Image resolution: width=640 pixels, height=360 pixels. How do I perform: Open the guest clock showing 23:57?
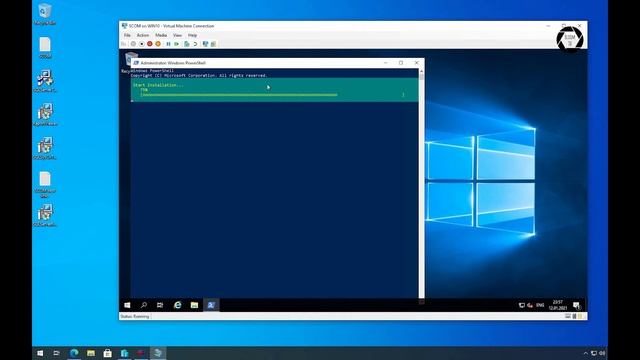click(x=558, y=305)
